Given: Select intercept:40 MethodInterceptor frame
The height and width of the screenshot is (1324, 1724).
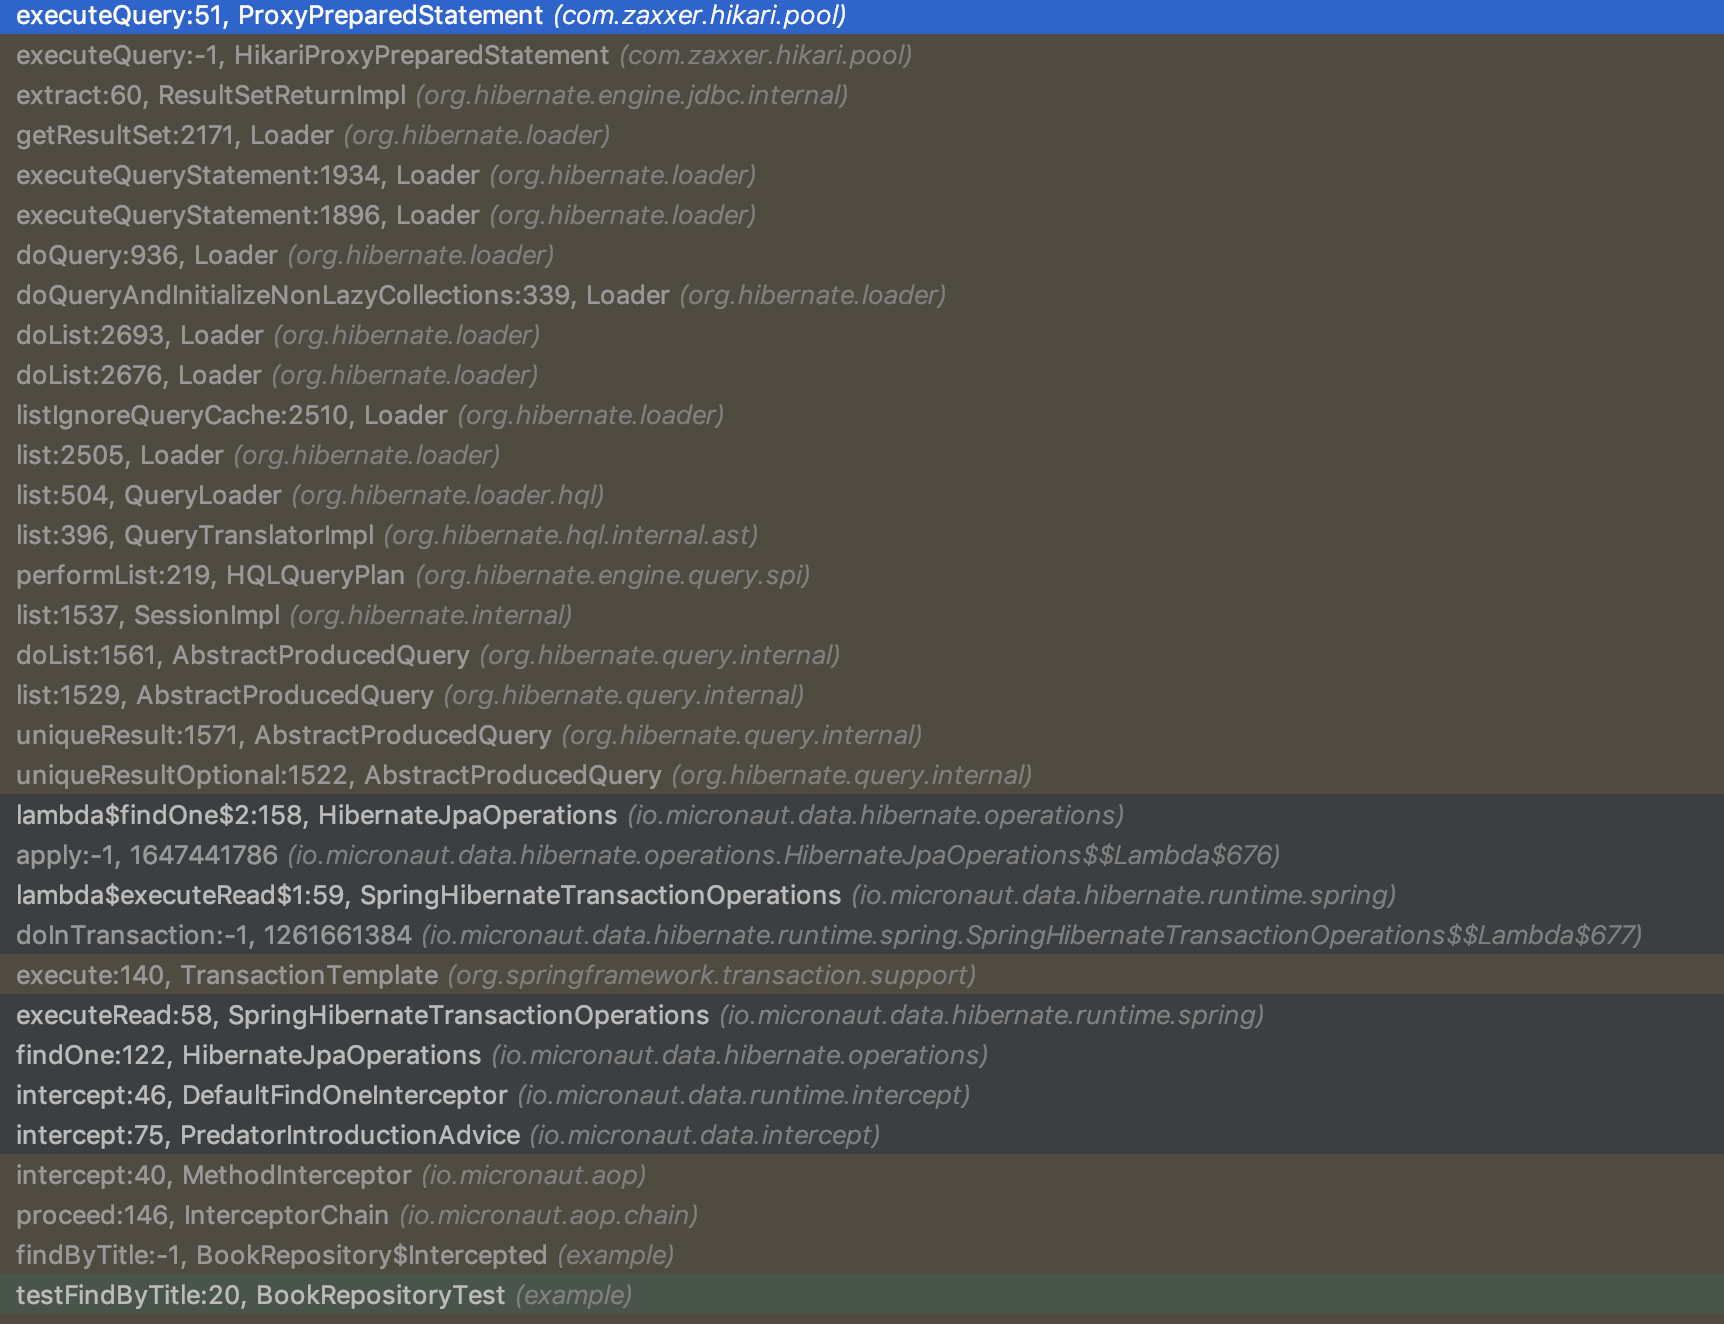Looking at the screenshot, I should pyautogui.click(x=862, y=1175).
